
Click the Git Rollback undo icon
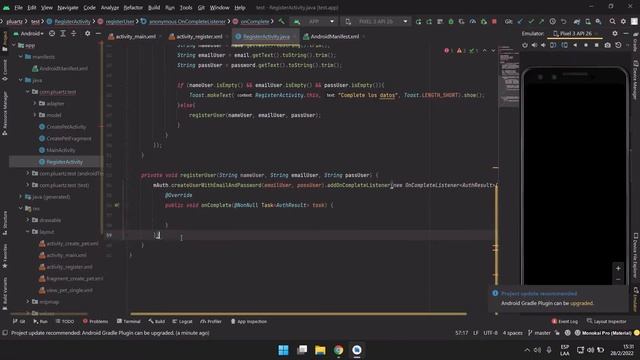(x=563, y=21)
